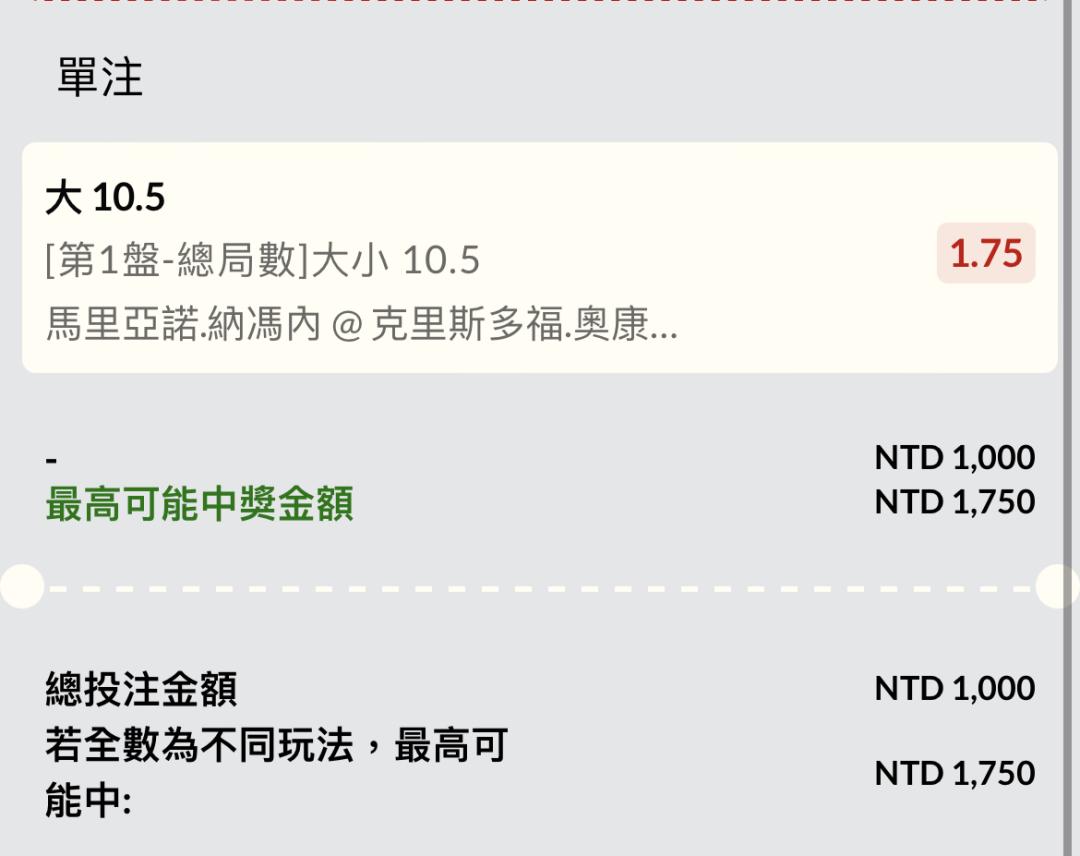This screenshot has width=1080, height=856.
Task: Click the red dashed line above 單注
Action: point(540,2)
